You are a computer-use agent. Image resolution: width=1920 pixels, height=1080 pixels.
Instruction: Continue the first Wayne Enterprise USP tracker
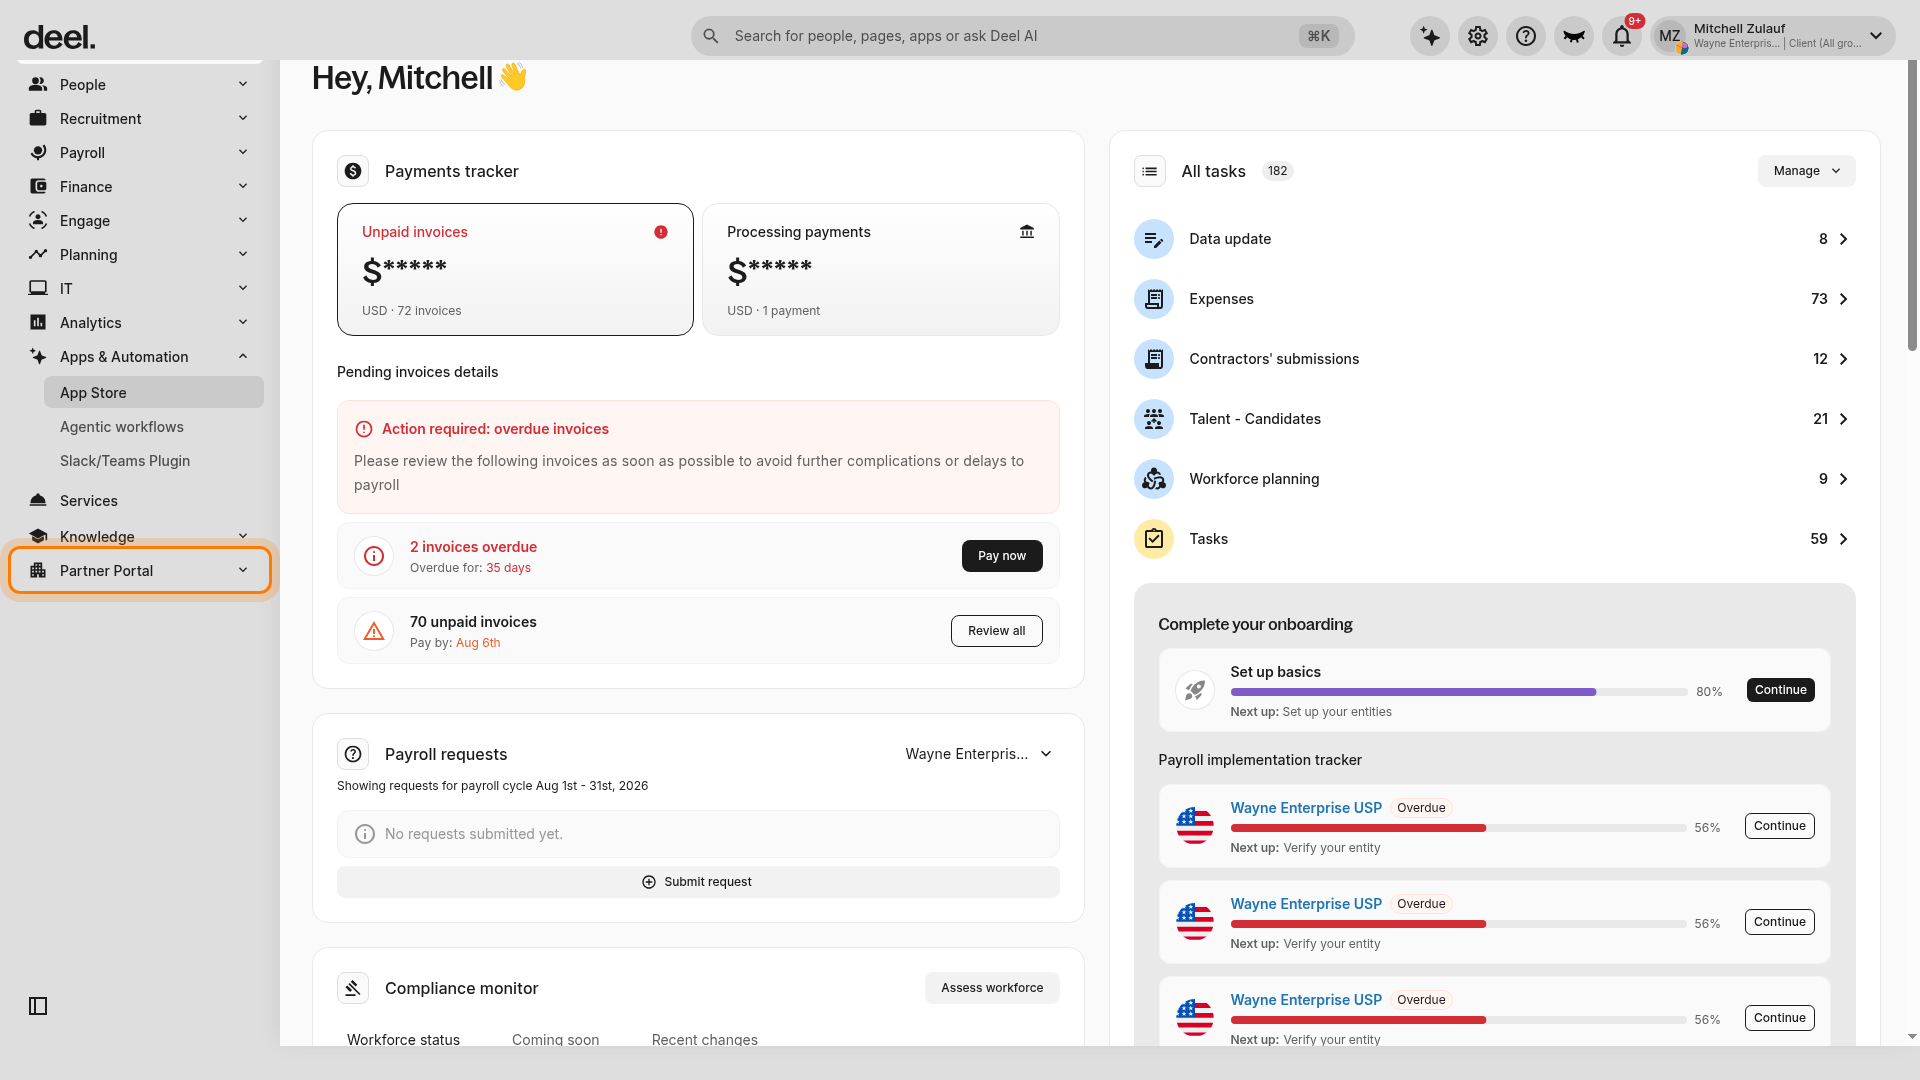coord(1780,826)
